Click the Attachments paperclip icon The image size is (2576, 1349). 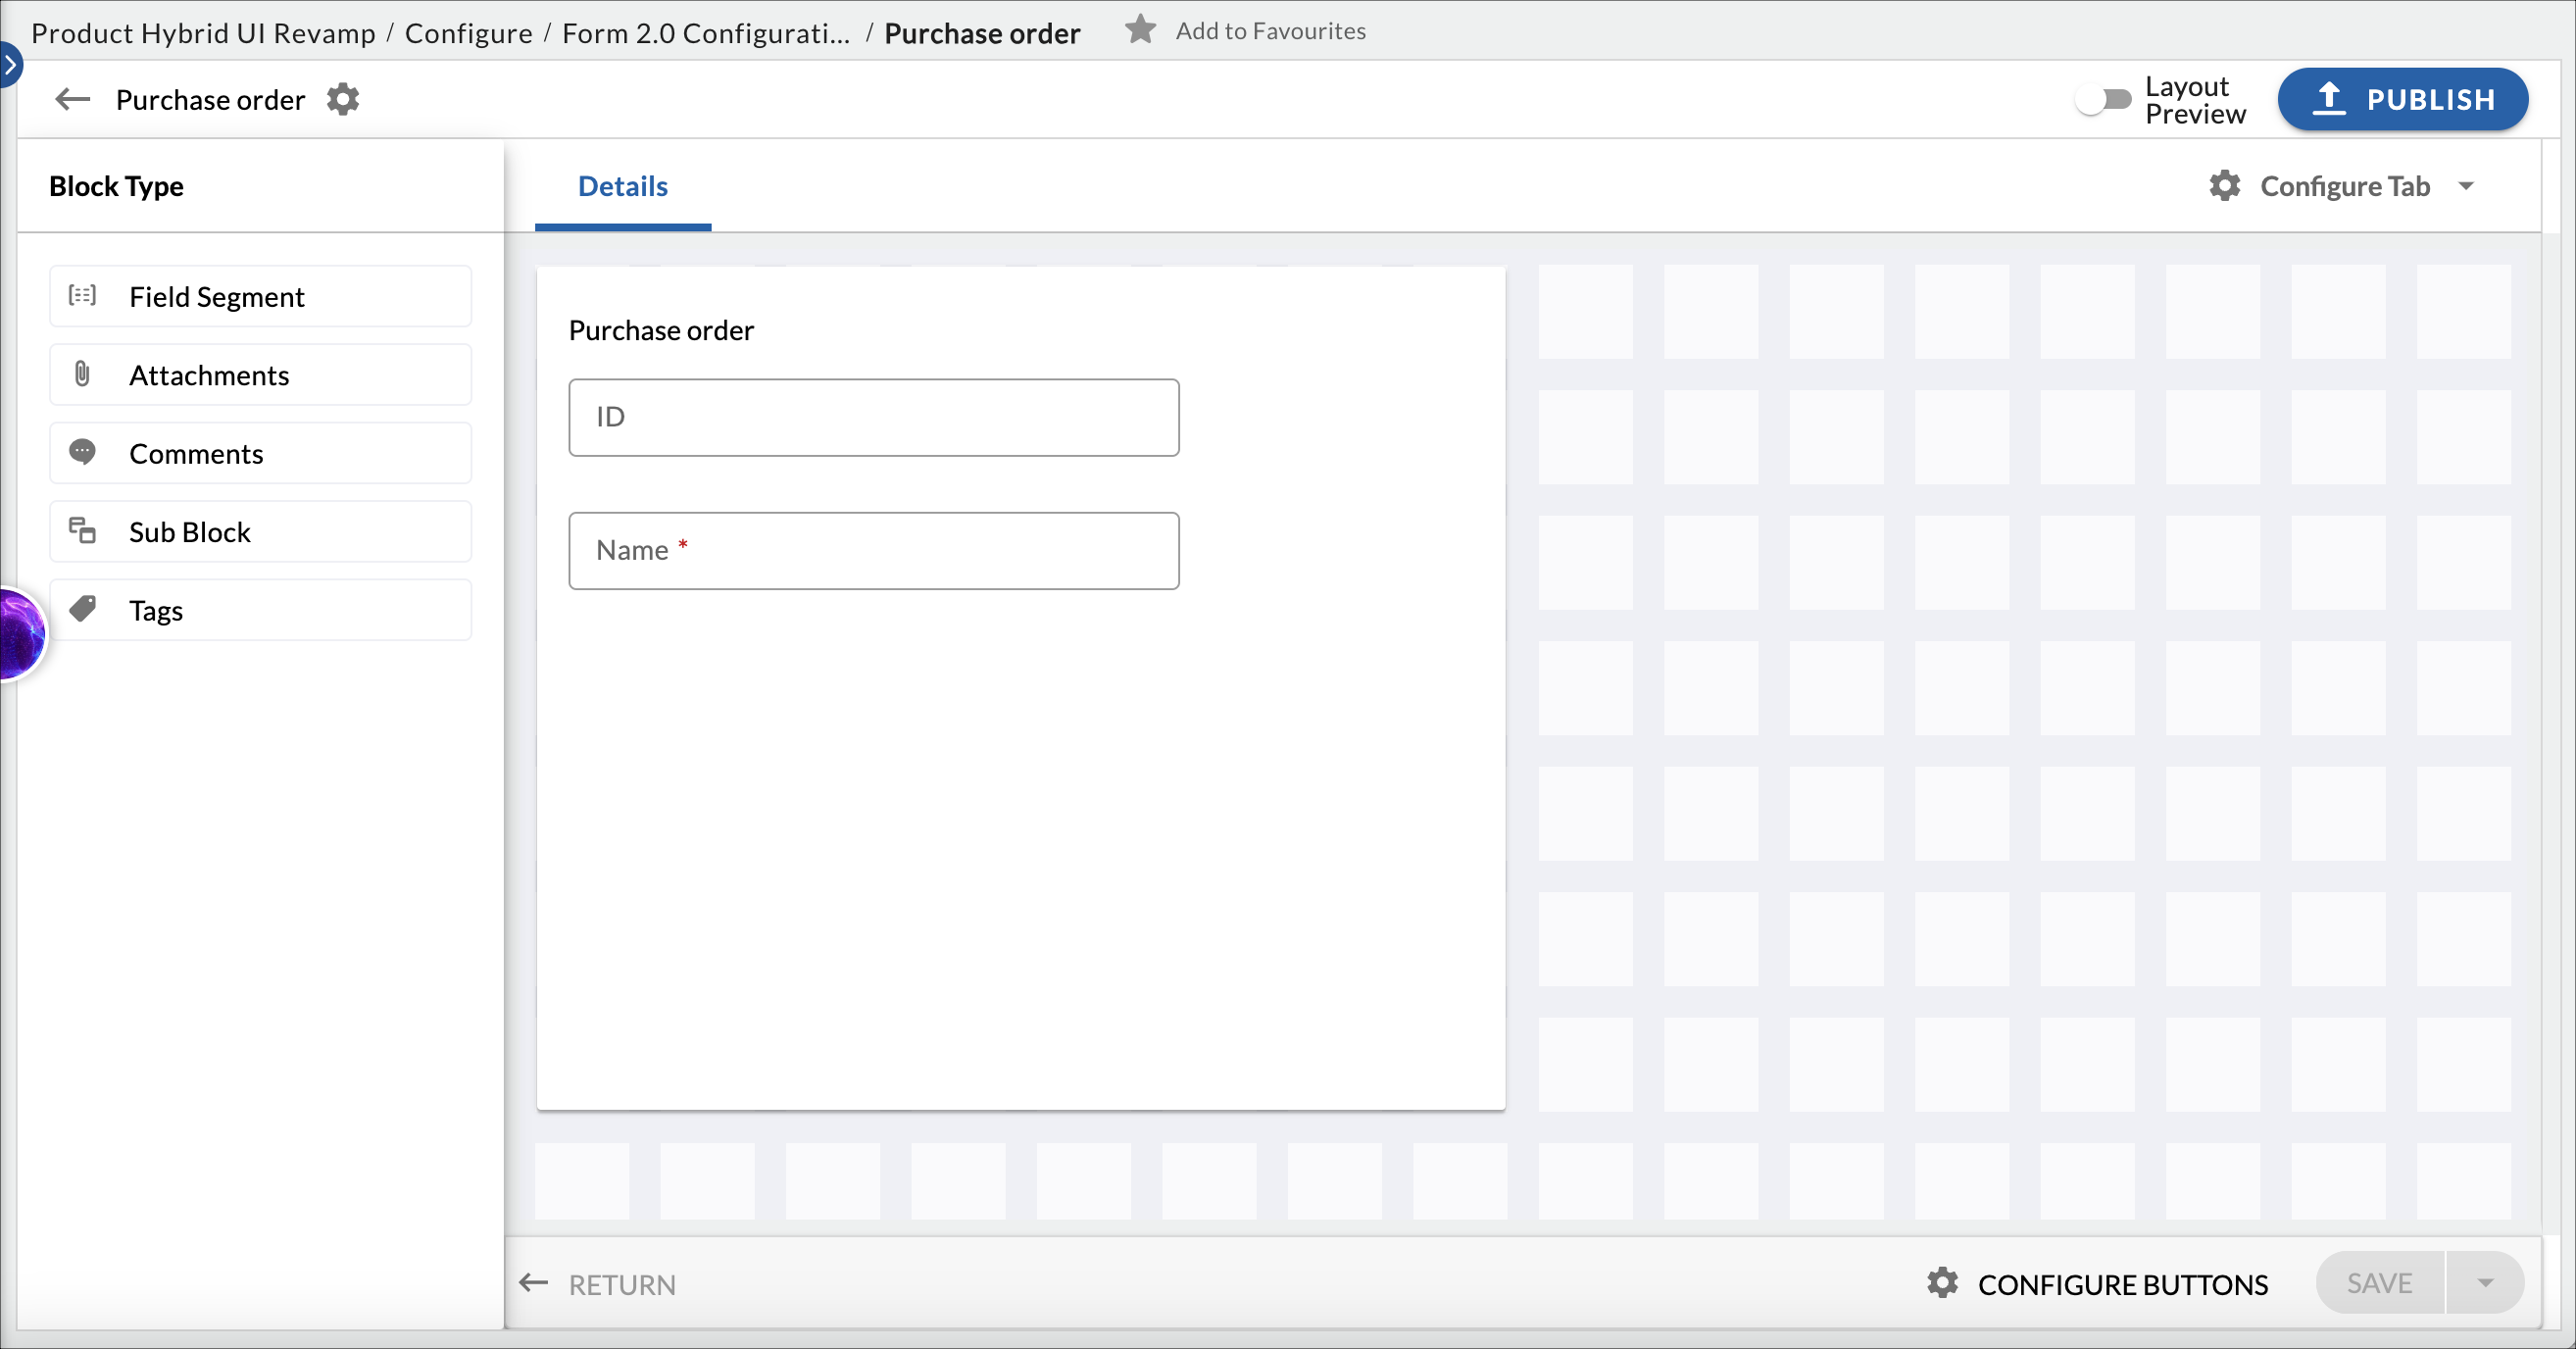click(82, 374)
